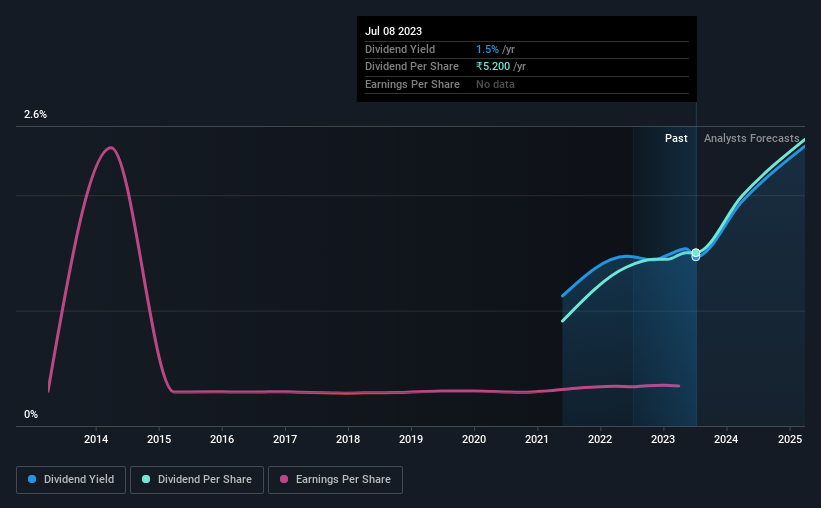Click the 2.6% y-axis label
The height and width of the screenshot is (508, 821).
[35, 114]
